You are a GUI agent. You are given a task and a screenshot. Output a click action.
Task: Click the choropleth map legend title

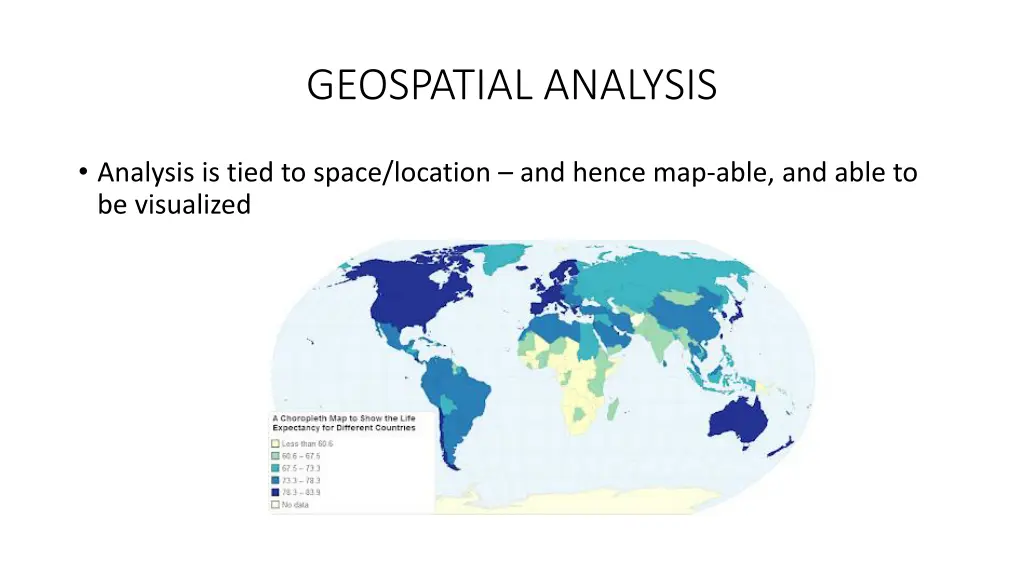click(344, 423)
